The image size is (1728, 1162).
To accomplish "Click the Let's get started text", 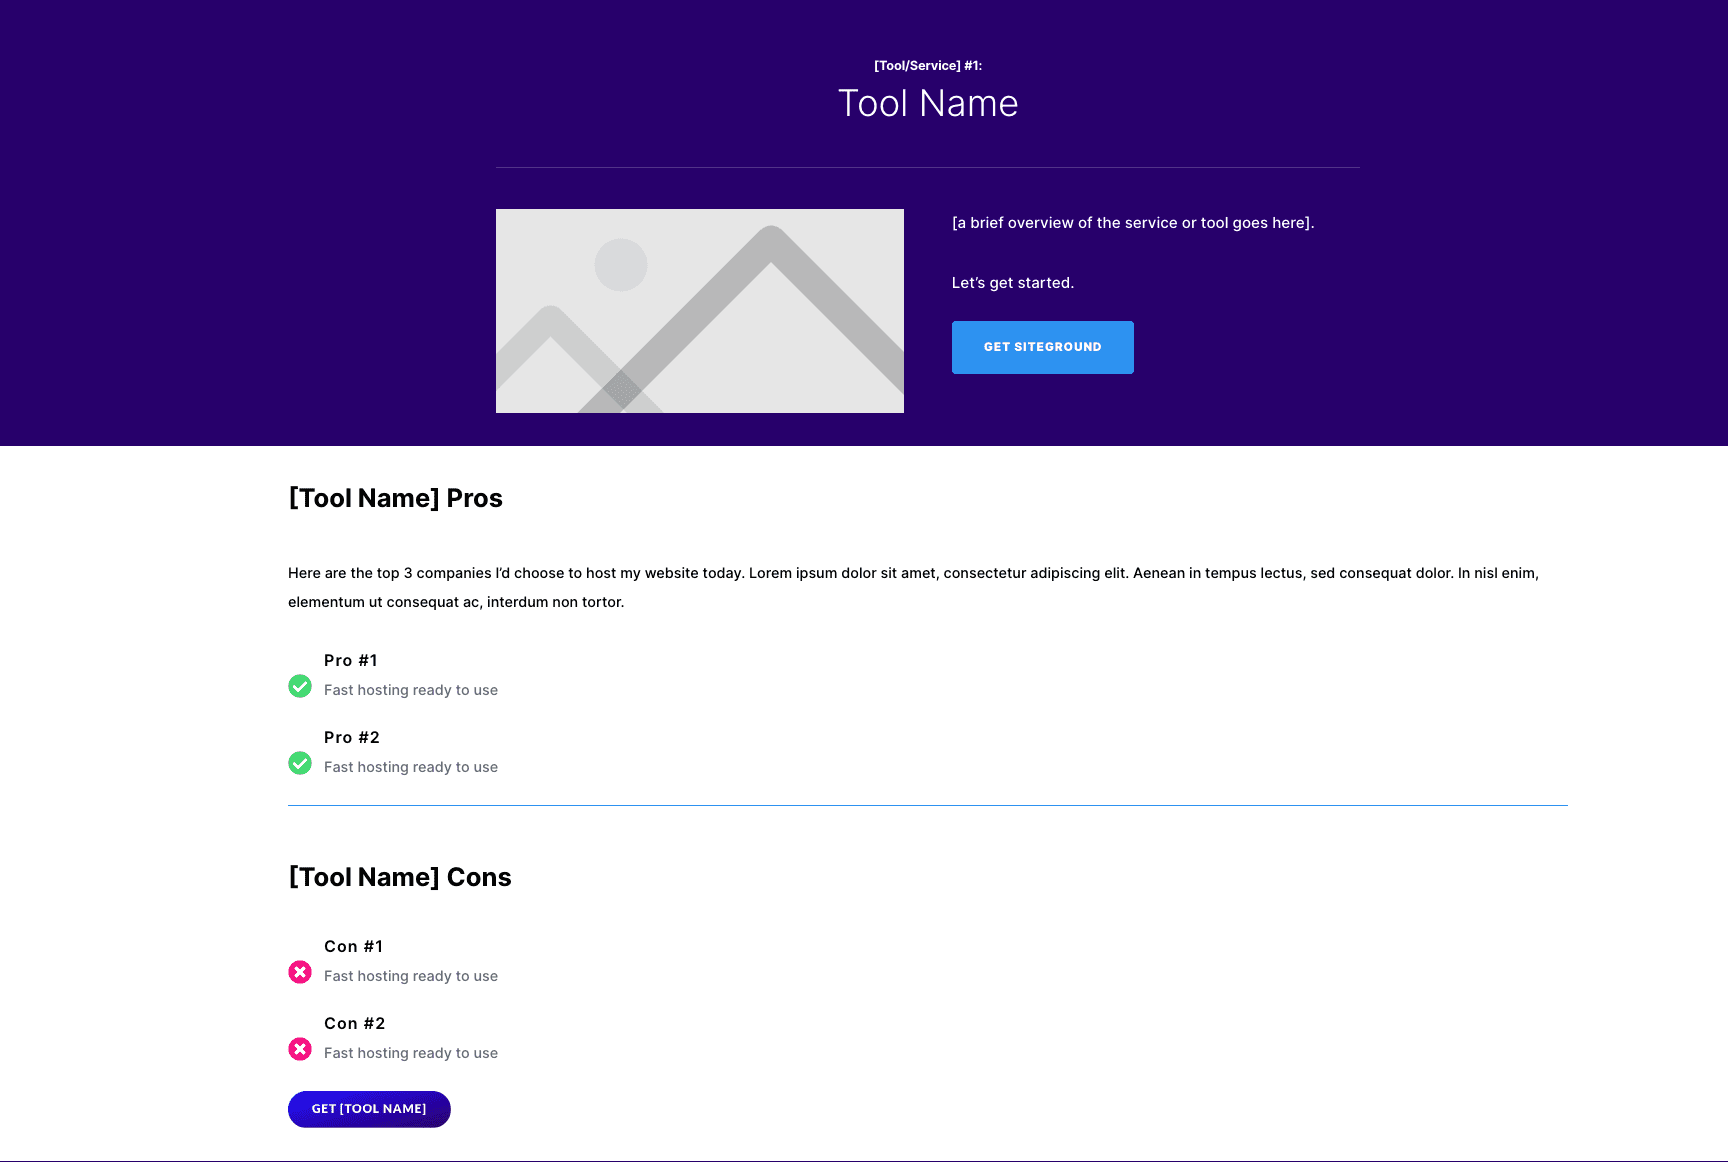I will click(x=1012, y=282).
